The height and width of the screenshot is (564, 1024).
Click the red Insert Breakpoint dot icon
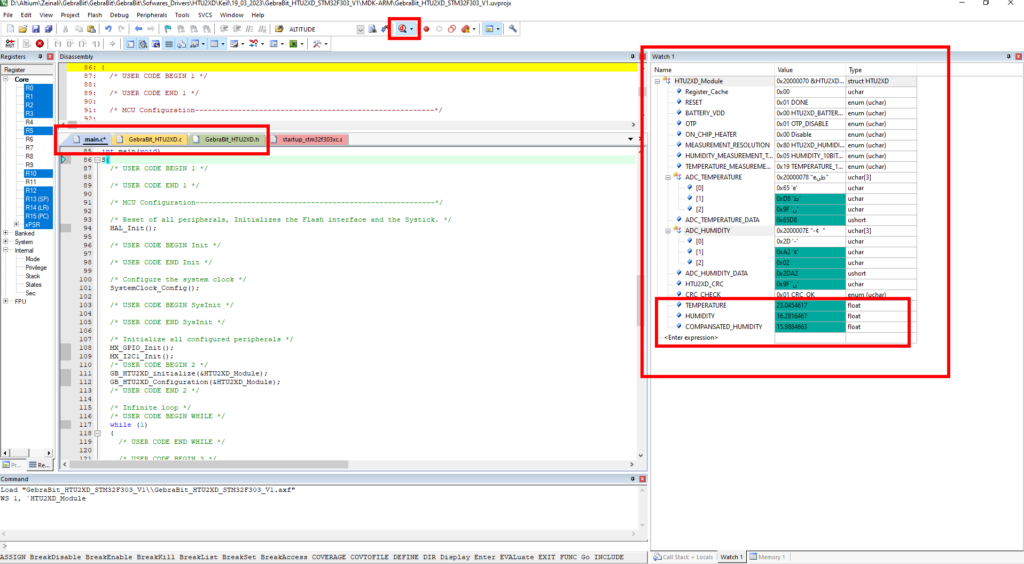coord(426,29)
